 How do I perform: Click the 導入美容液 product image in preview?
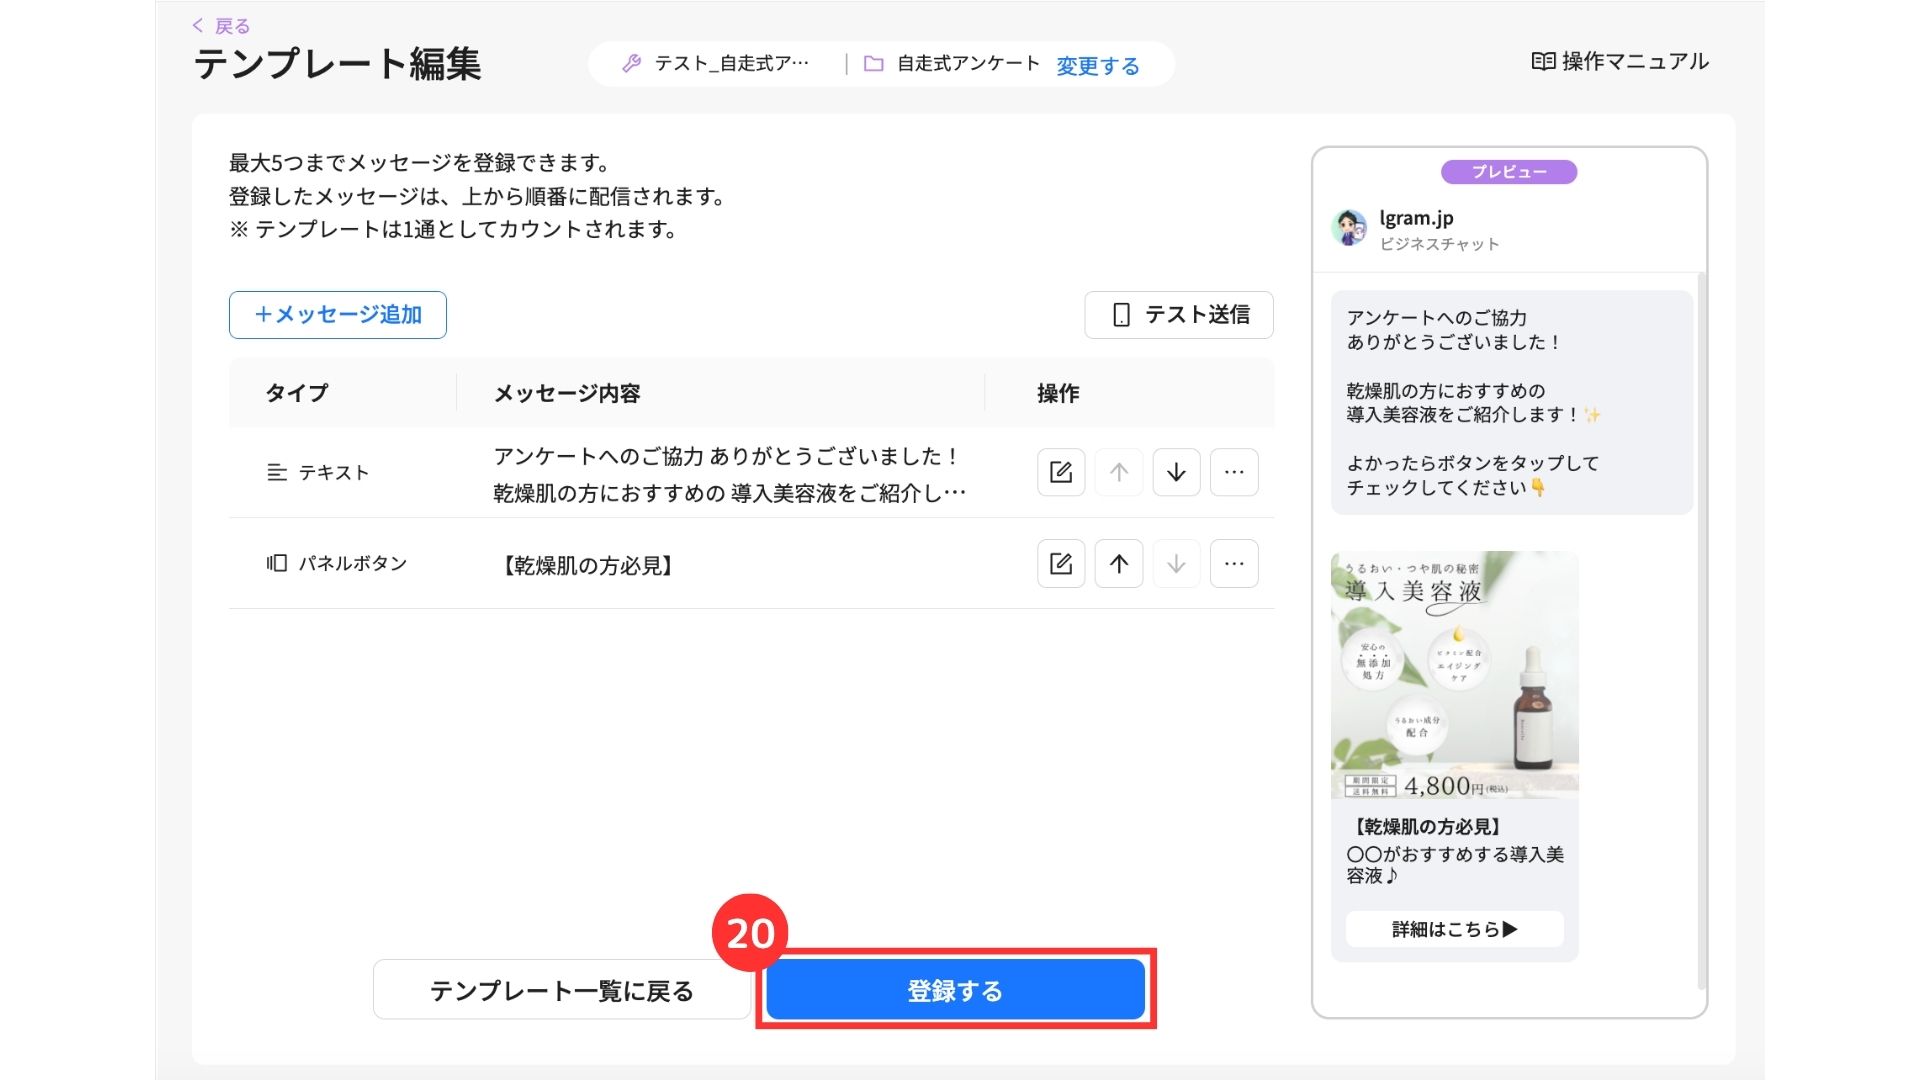pyautogui.click(x=1454, y=674)
